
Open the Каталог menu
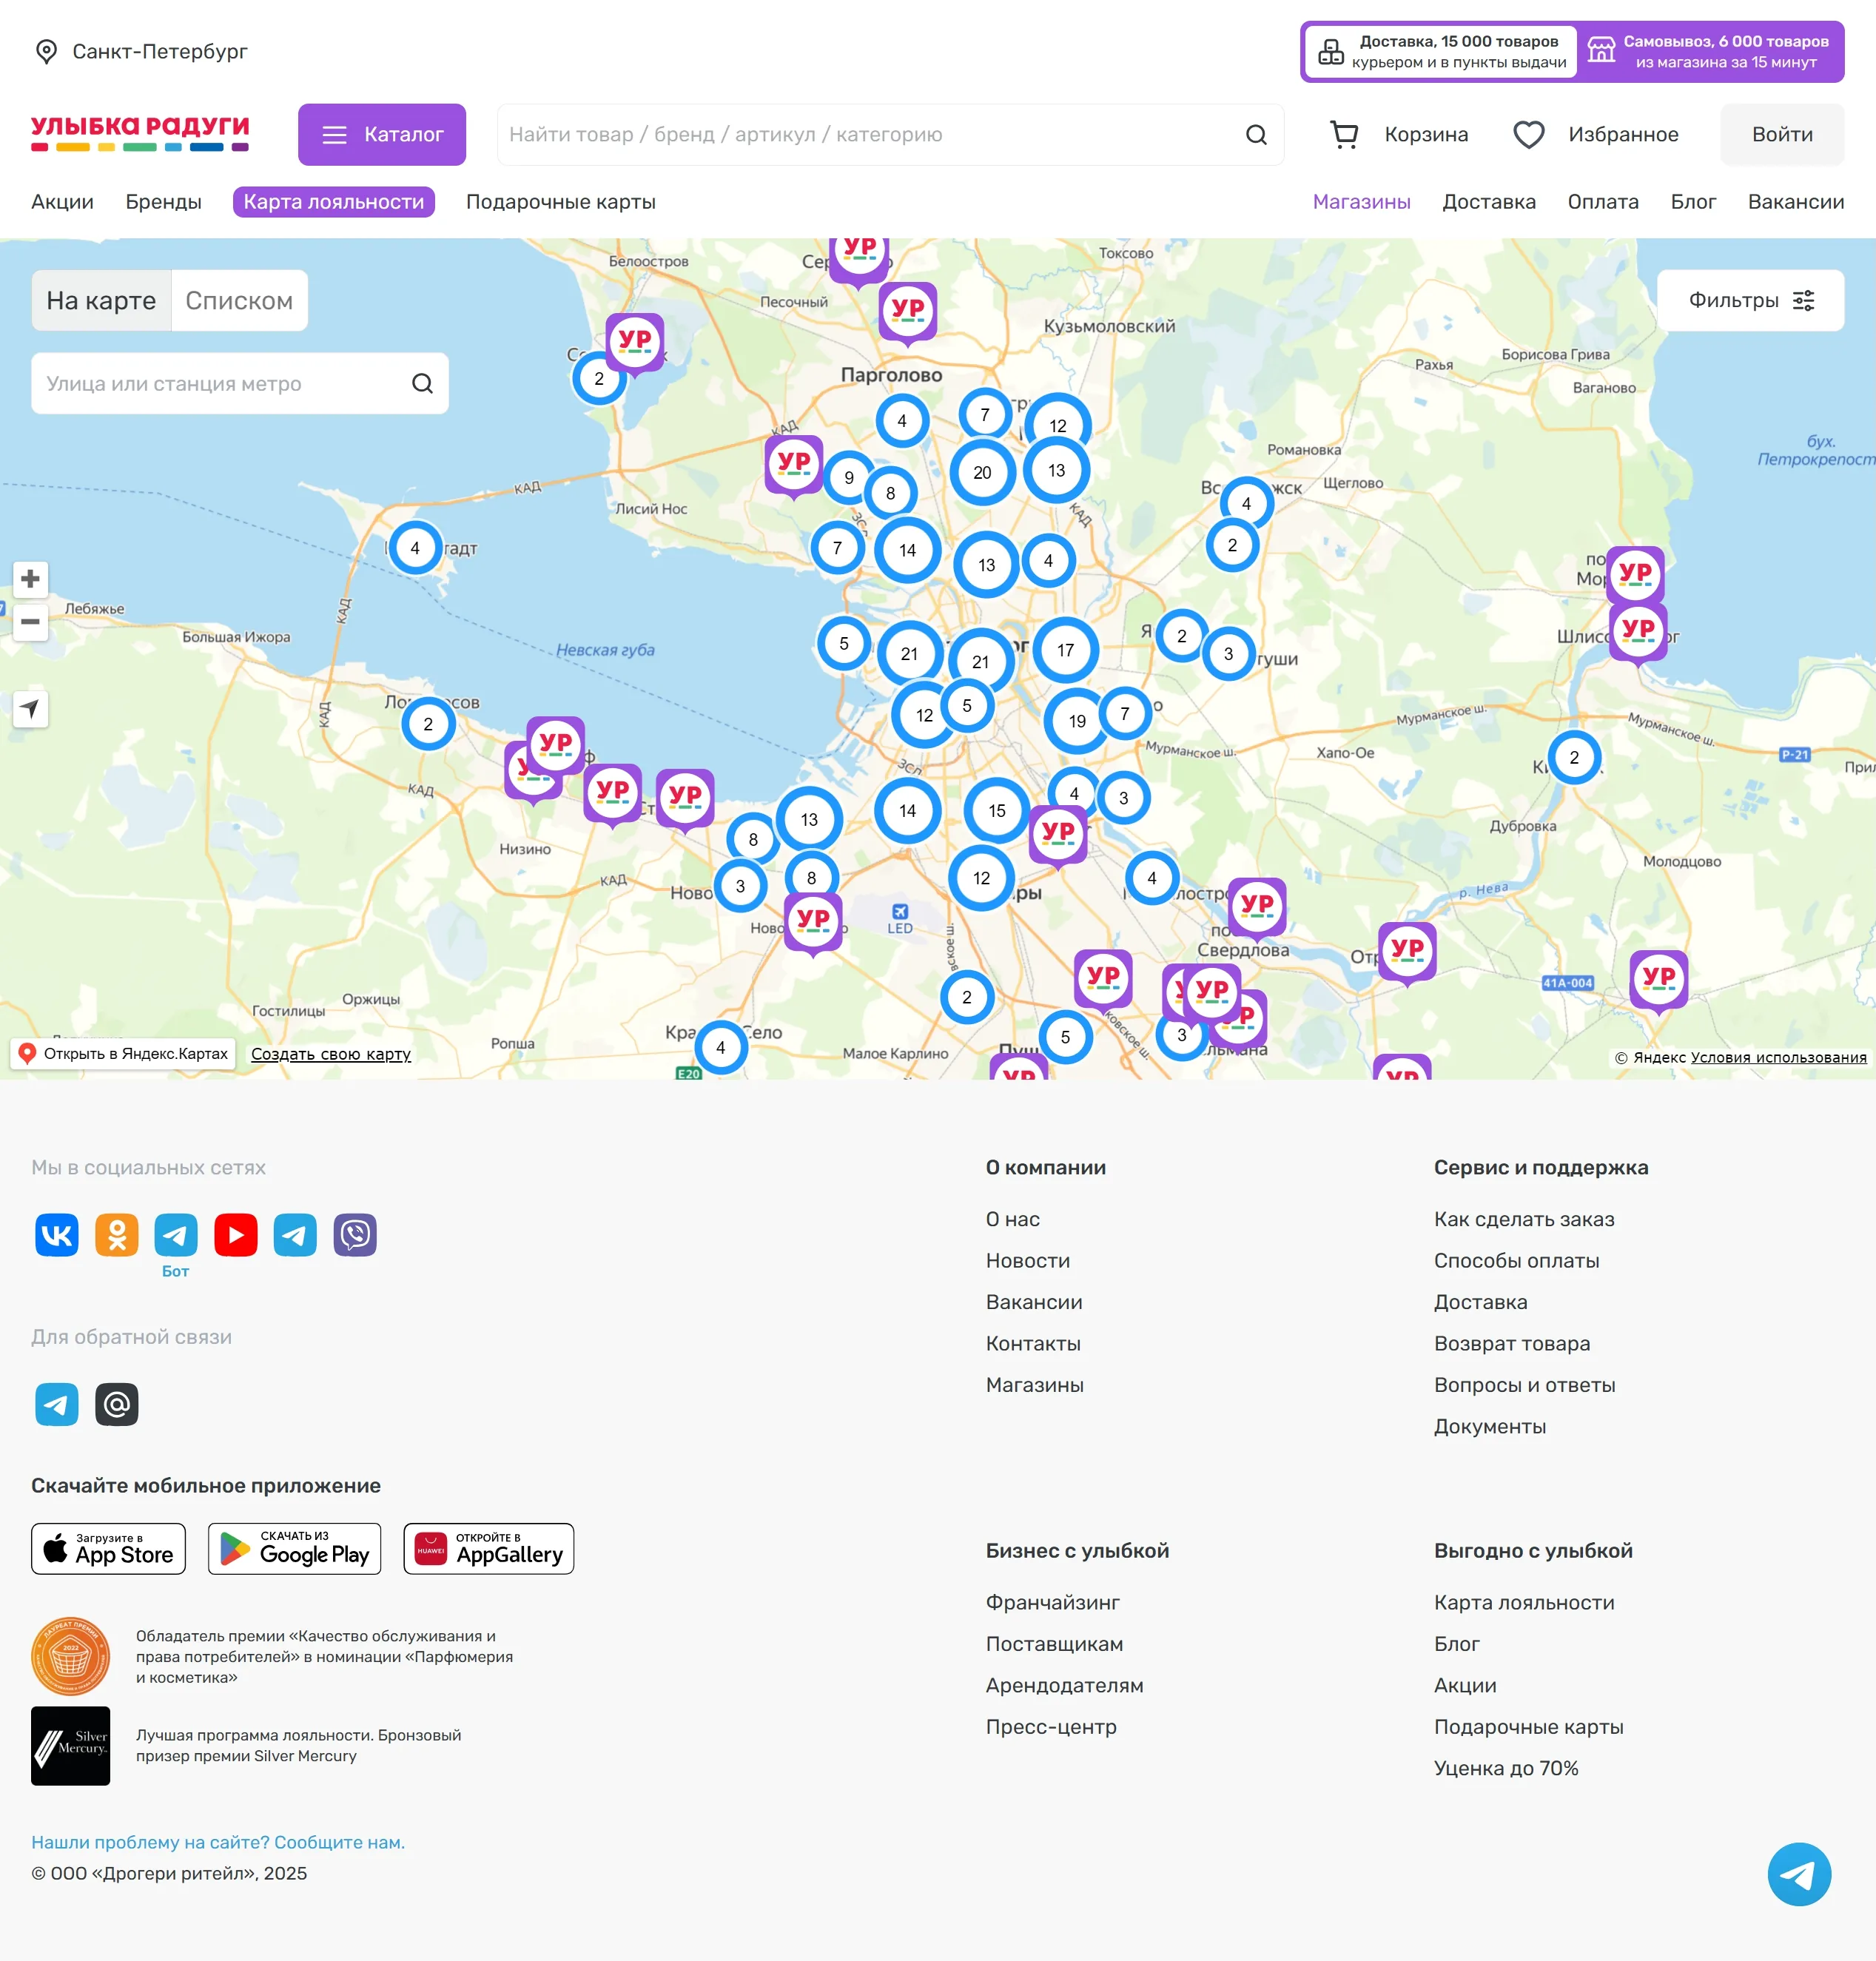pos(382,135)
